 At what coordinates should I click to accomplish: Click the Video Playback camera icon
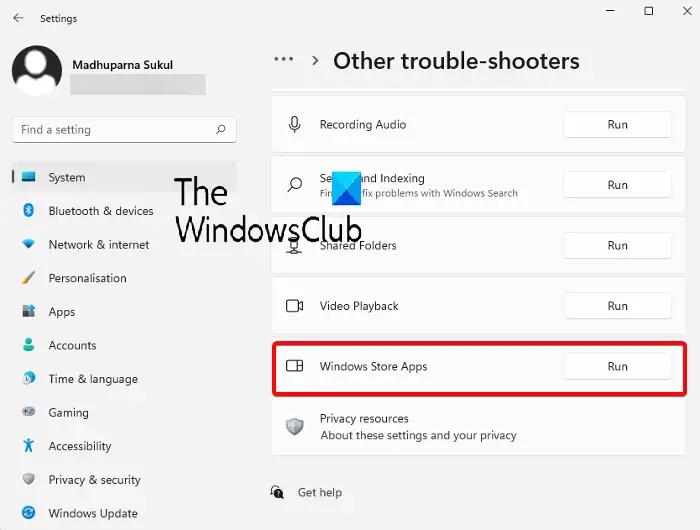(x=295, y=306)
